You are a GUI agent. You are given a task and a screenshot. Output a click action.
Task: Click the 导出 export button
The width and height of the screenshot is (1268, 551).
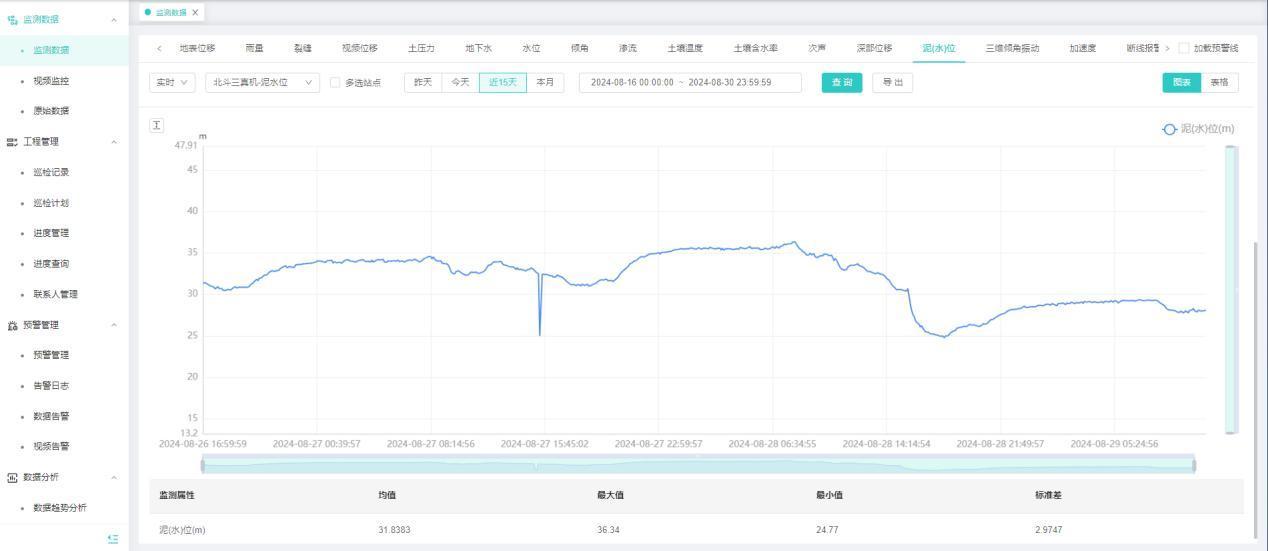(x=892, y=83)
